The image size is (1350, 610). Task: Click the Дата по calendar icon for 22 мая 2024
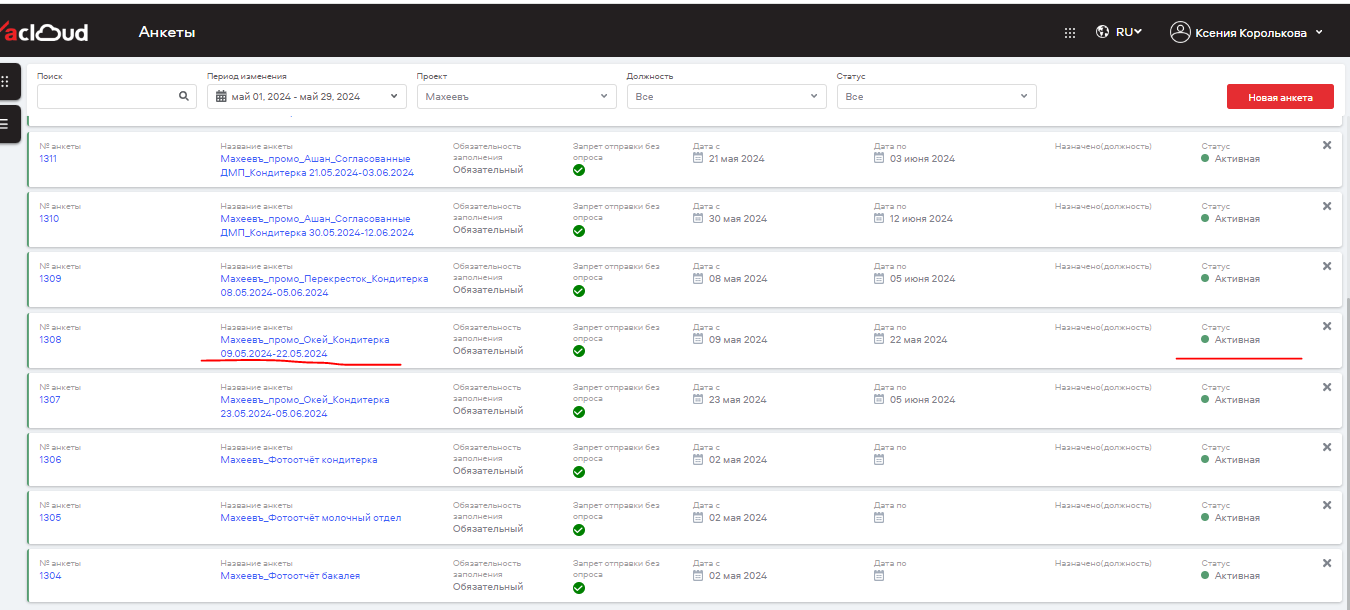[x=879, y=339]
